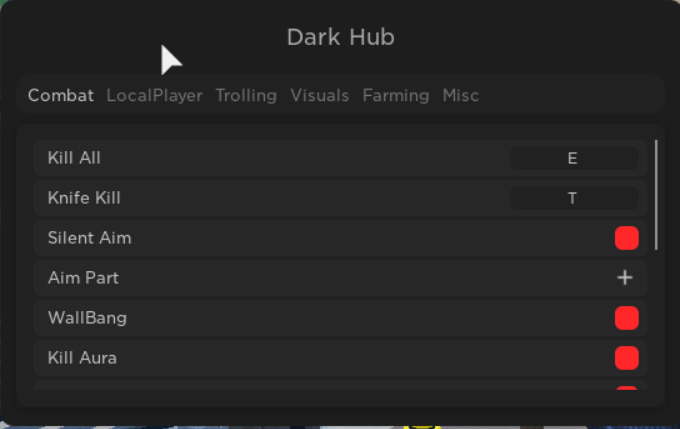Click the Kill All keybind box showing E
This screenshot has width=680, height=429.
[x=574, y=158]
